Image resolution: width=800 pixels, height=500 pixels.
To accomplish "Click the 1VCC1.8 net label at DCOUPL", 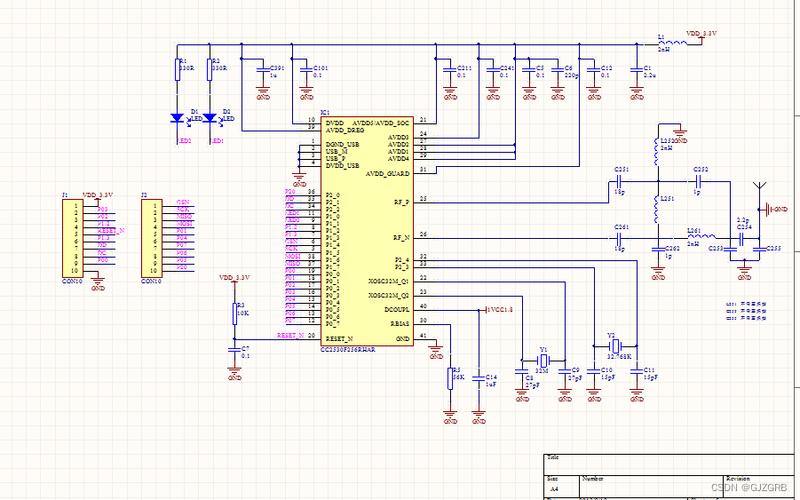I will coord(499,310).
